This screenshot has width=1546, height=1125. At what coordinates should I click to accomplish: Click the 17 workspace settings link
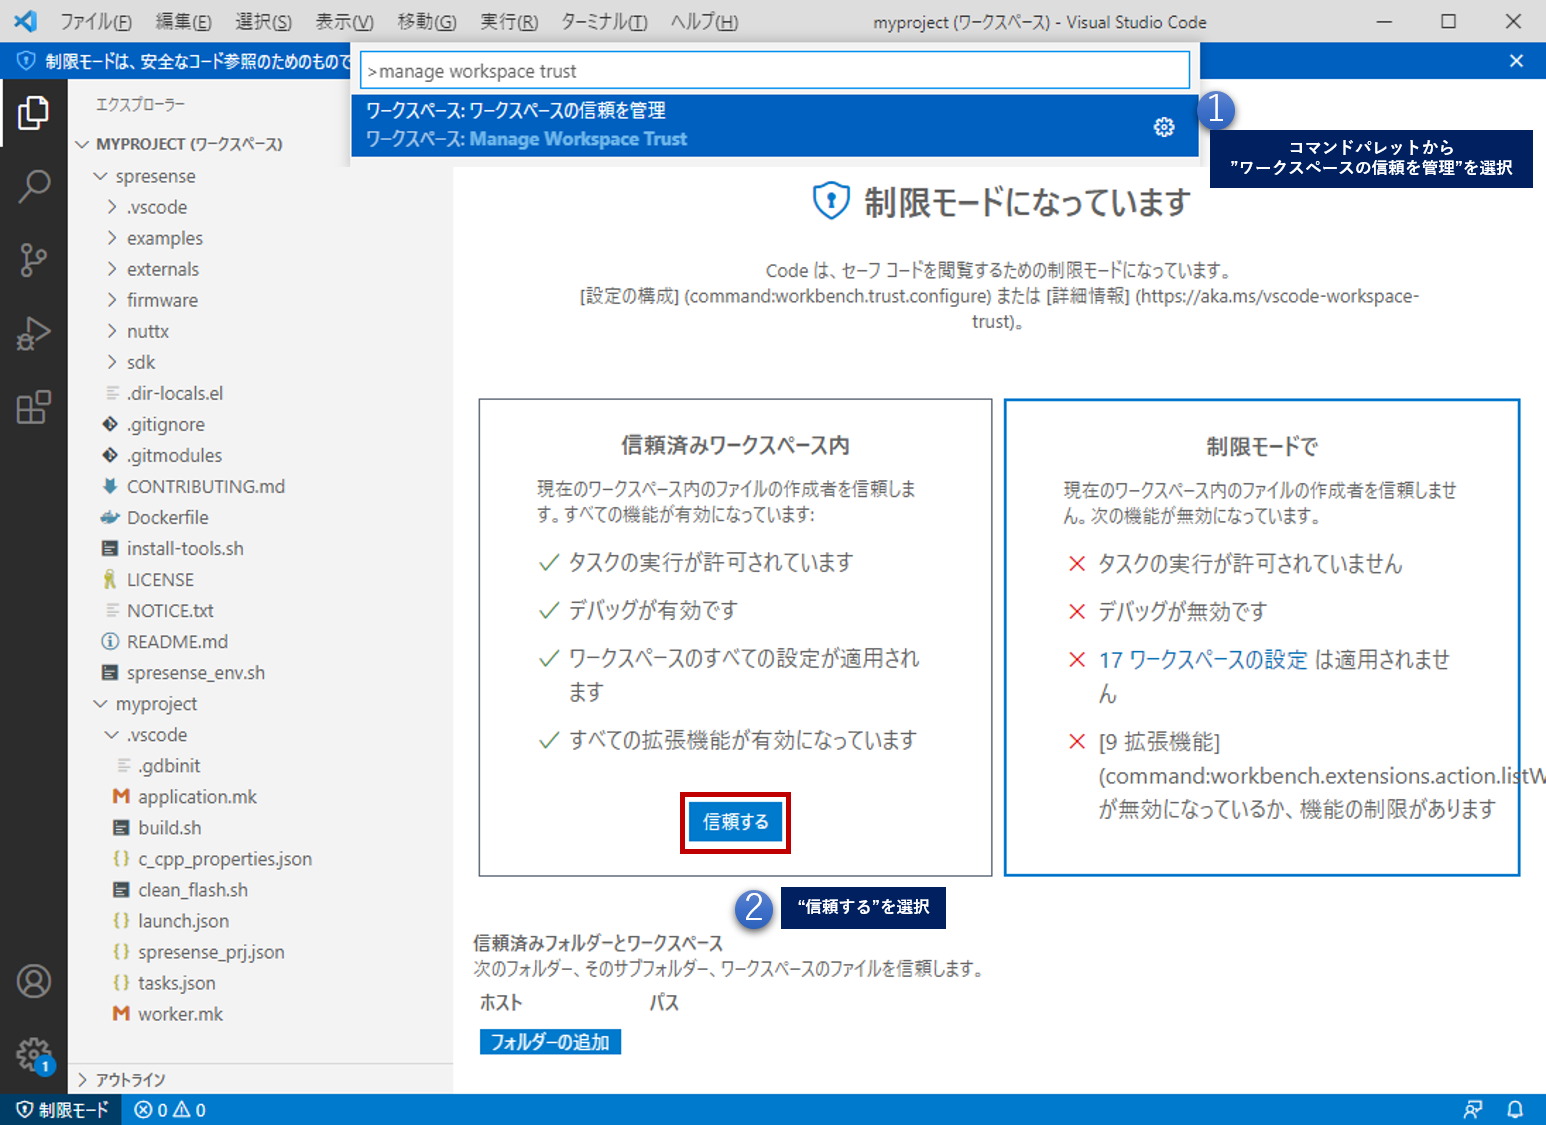pos(1202,660)
